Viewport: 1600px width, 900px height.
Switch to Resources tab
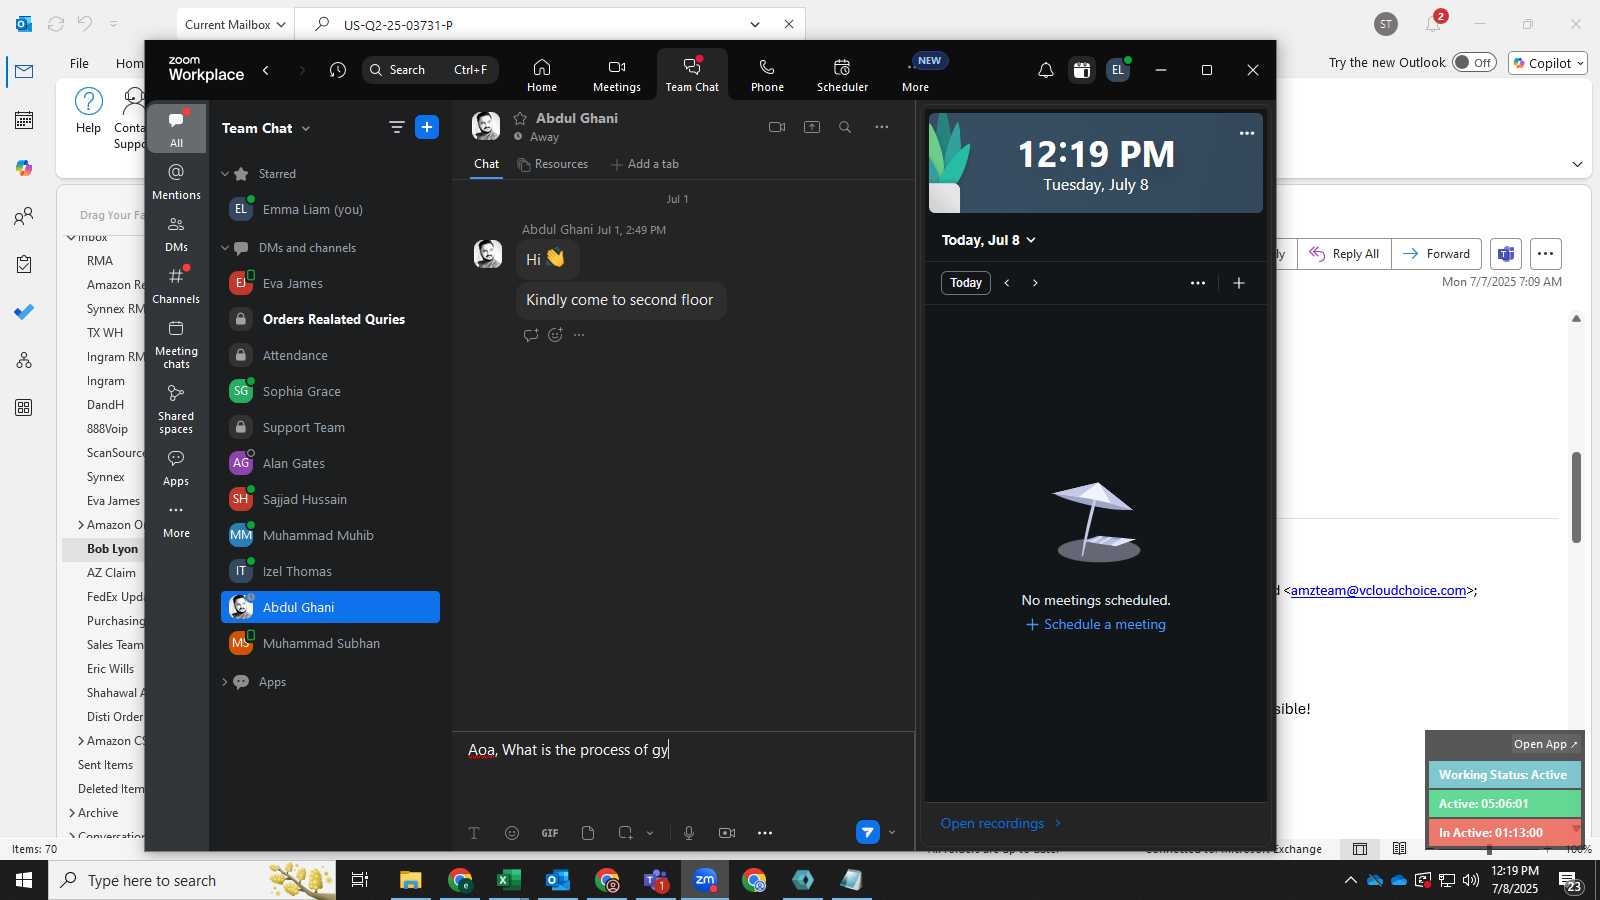click(x=553, y=164)
